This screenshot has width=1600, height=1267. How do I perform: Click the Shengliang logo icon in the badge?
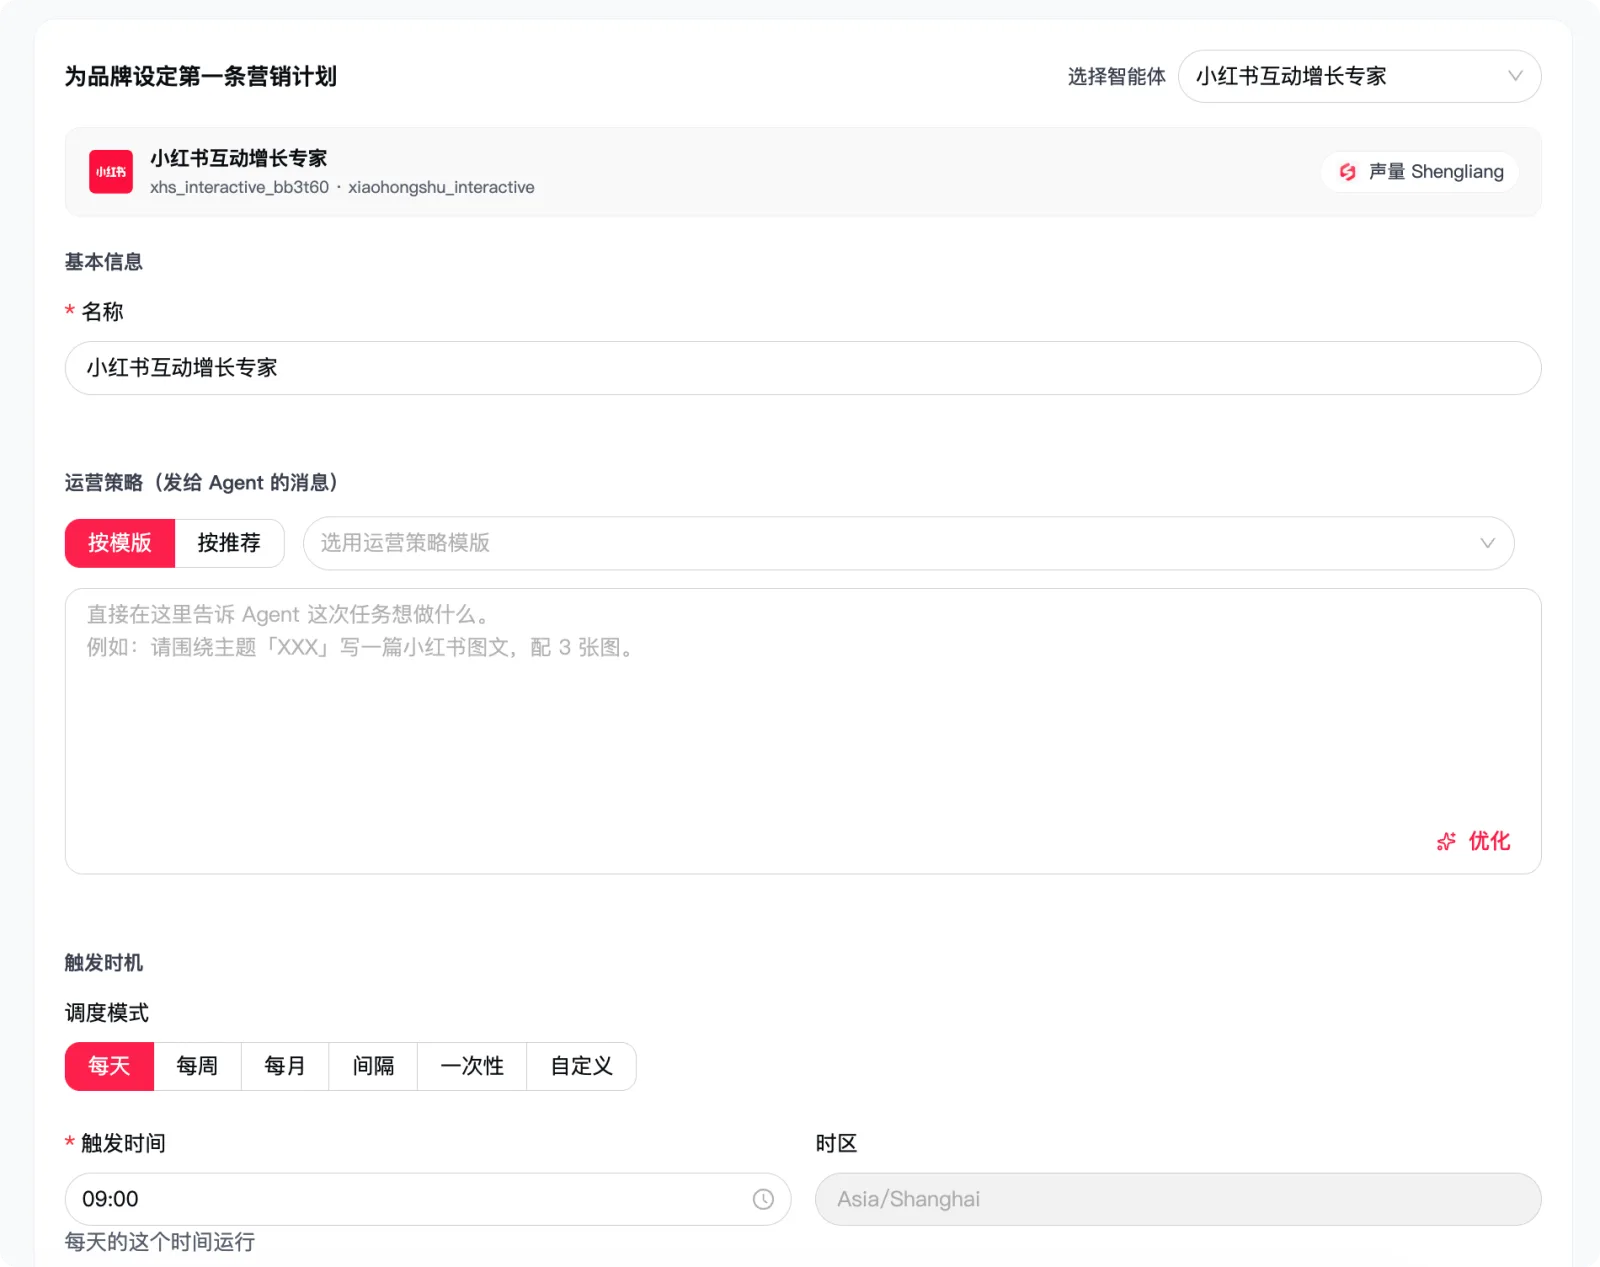1347,172
